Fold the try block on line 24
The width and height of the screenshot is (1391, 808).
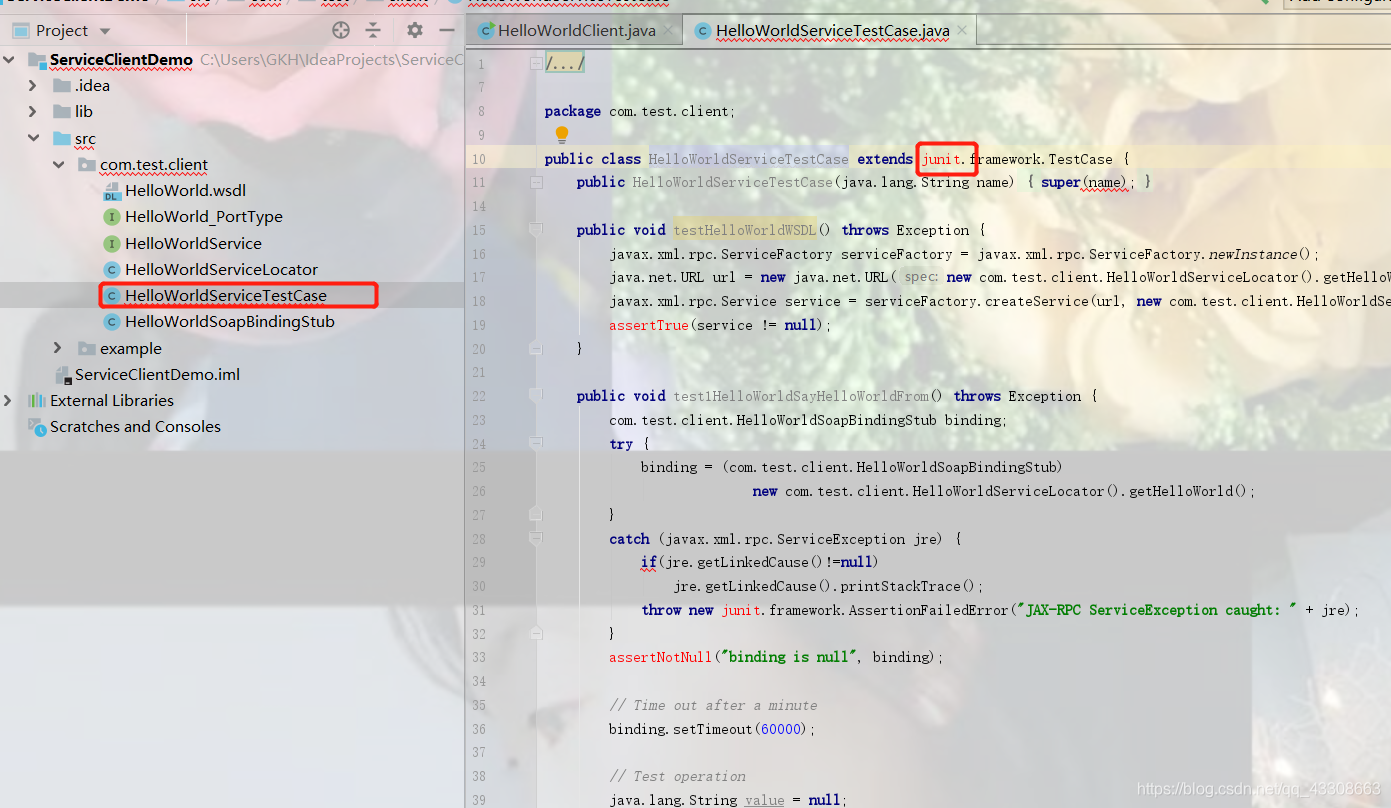(x=536, y=443)
